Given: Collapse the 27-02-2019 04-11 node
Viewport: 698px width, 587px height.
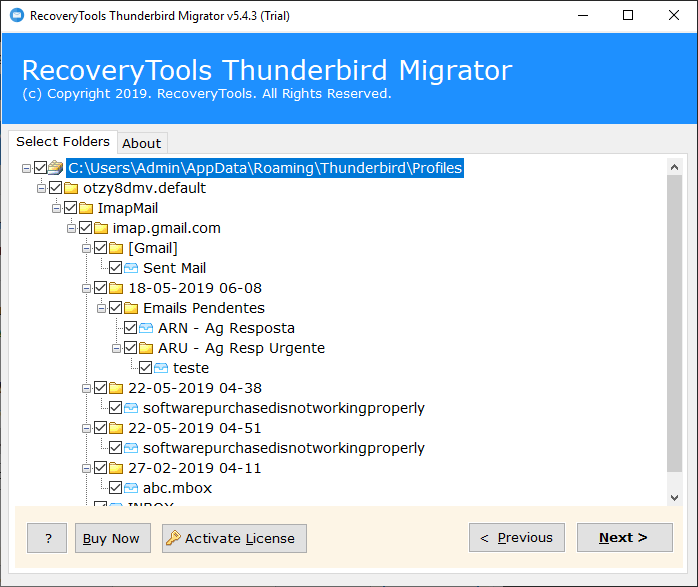Looking at the screenshot, I should click(86, 469).
